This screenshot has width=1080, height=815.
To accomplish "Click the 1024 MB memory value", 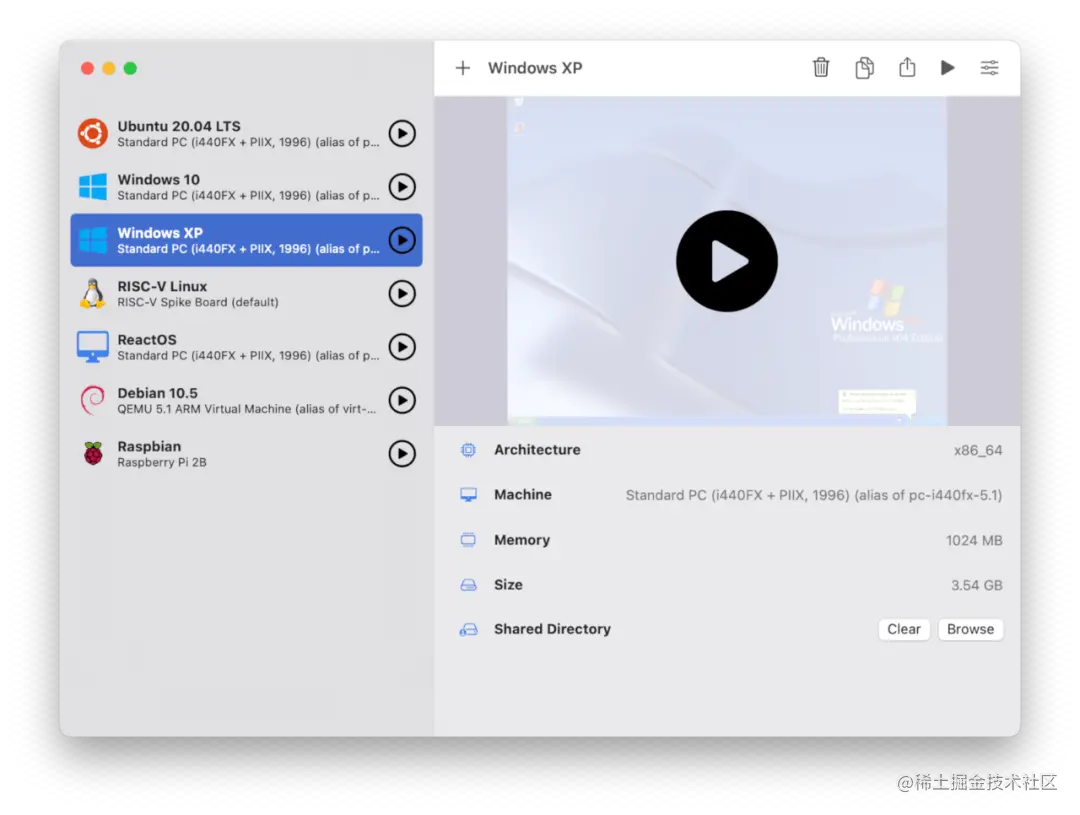I will (x=974, y=540).
